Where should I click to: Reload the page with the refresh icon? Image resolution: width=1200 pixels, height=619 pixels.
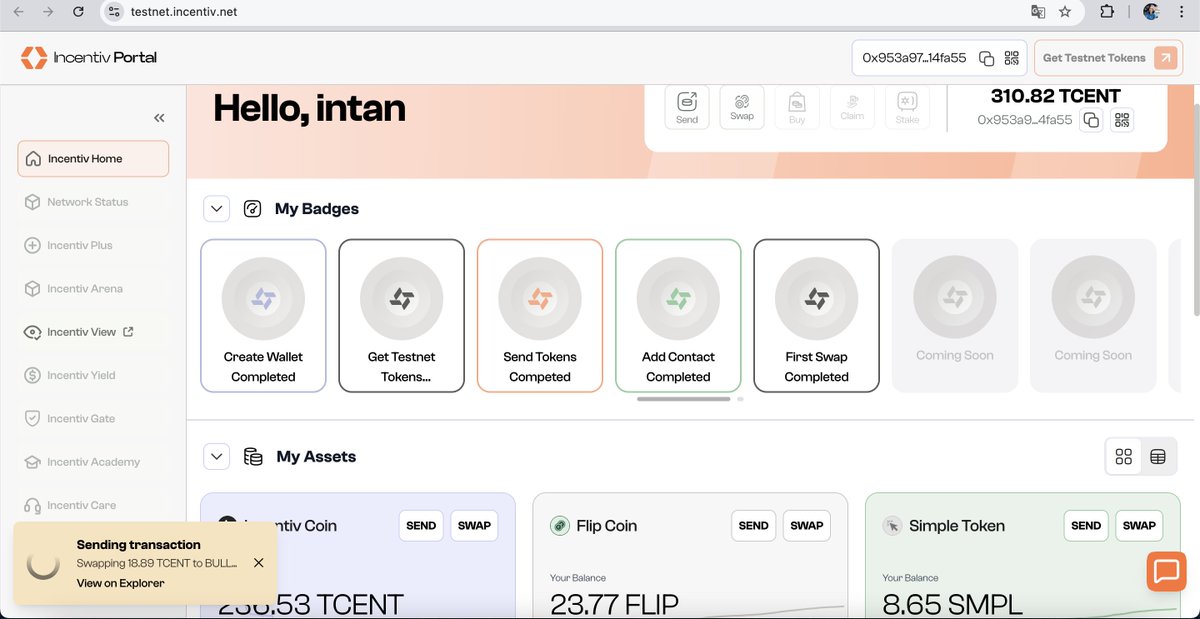(x=79, y=12)
